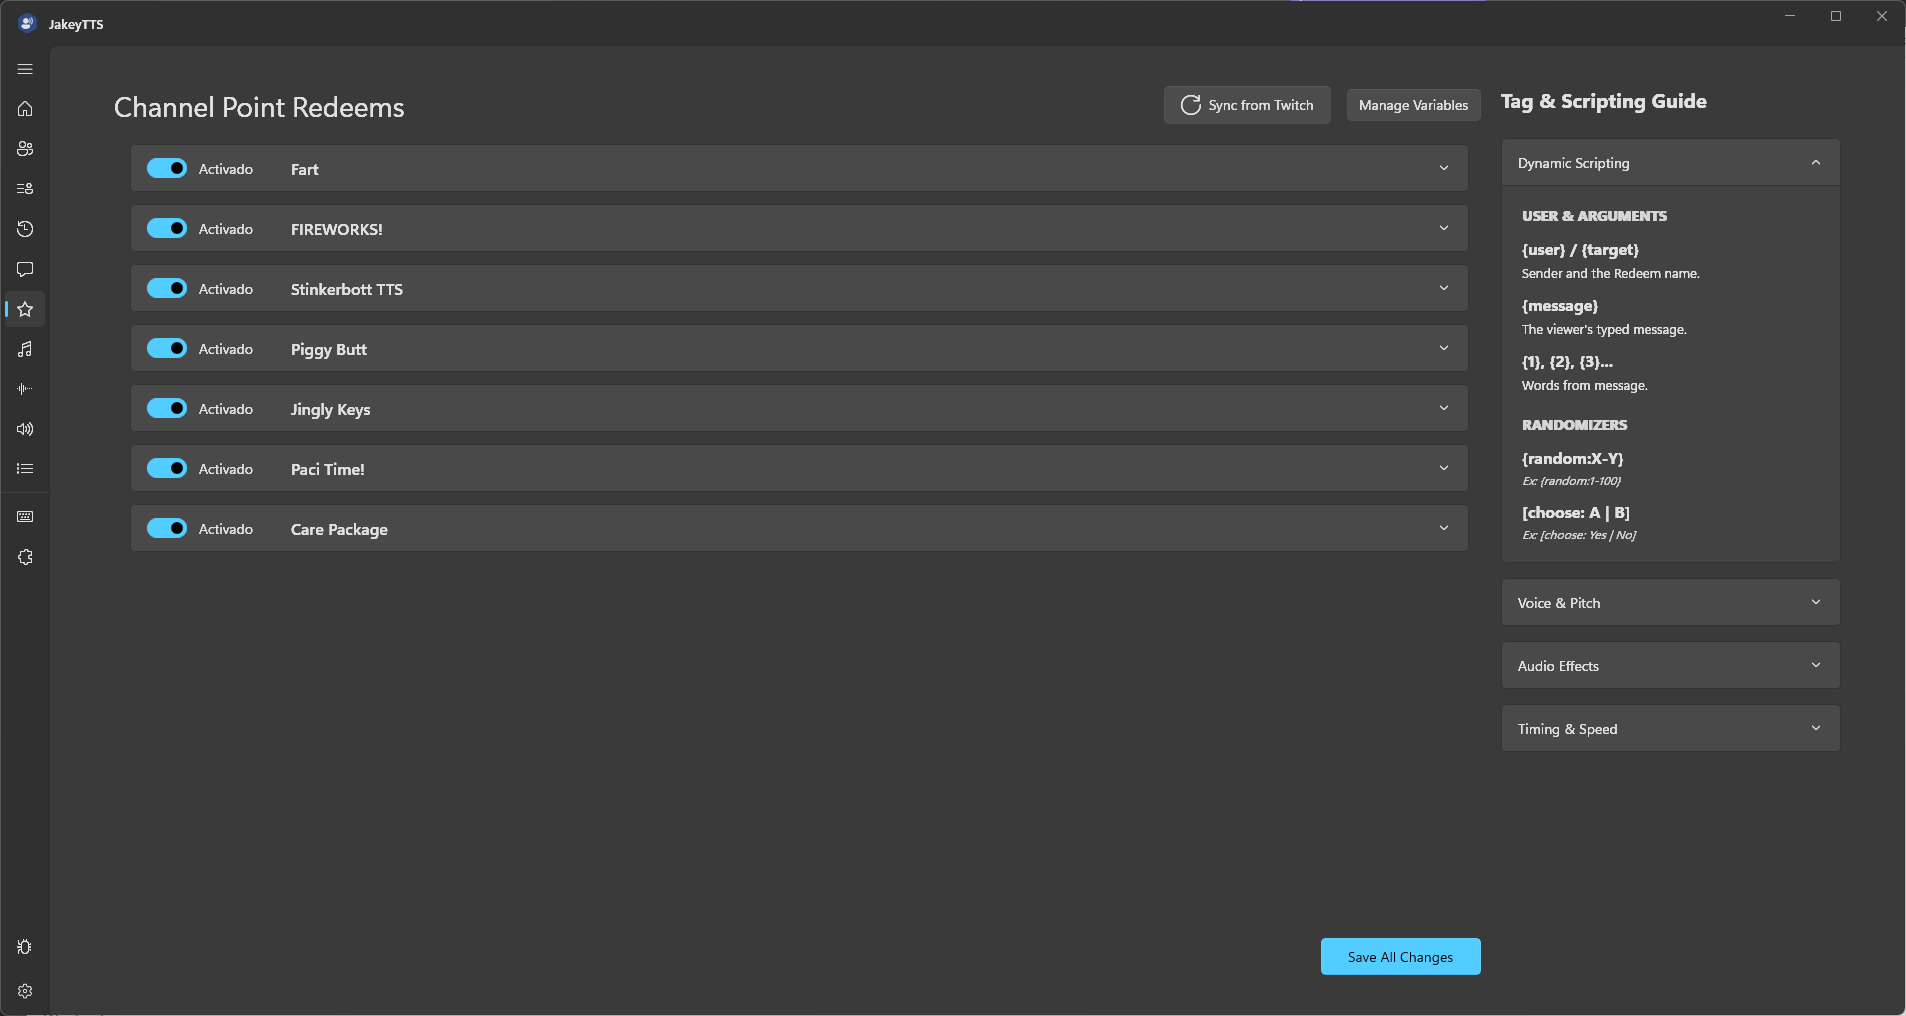This screenshot has height=1016, width=1906.
Task: Click the {user} / {target} tag text
Action: [1580, 250]
